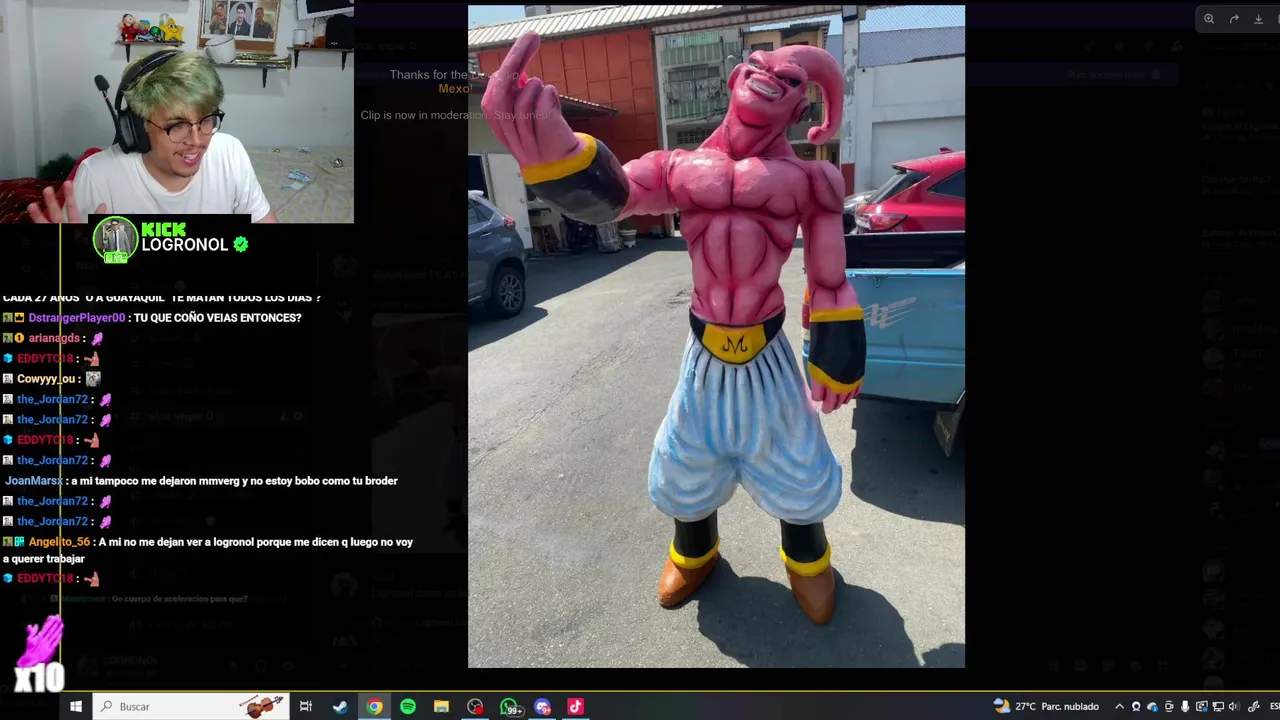Open TikTok app from the taskbar
1280x720 pixels.
(576, 706)
